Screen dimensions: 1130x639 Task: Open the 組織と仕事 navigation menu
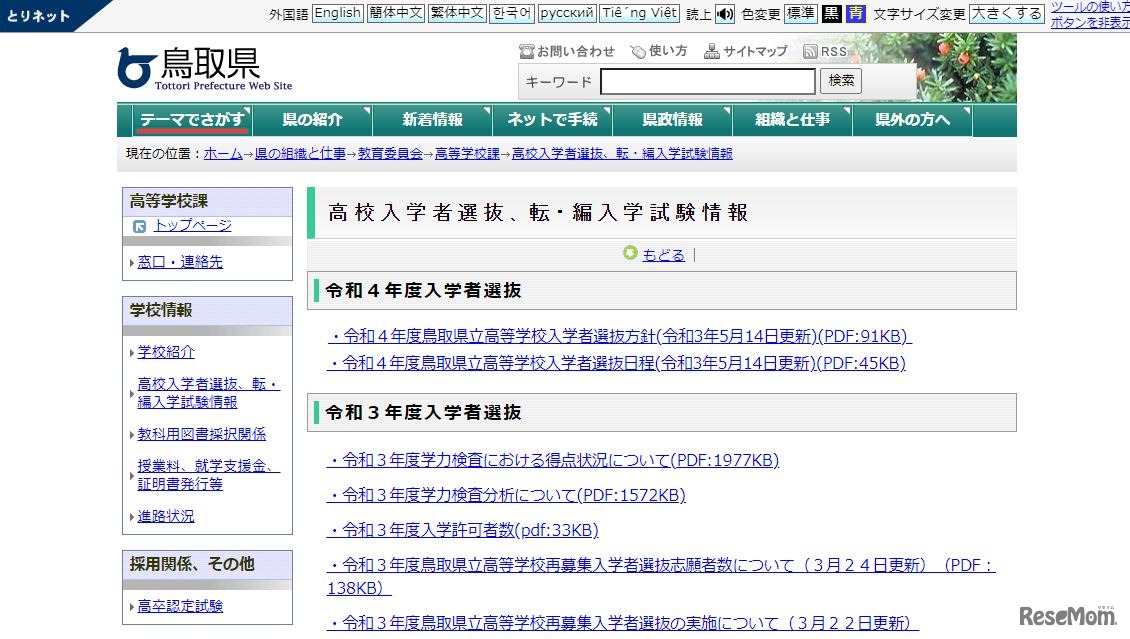click(792, 119)
